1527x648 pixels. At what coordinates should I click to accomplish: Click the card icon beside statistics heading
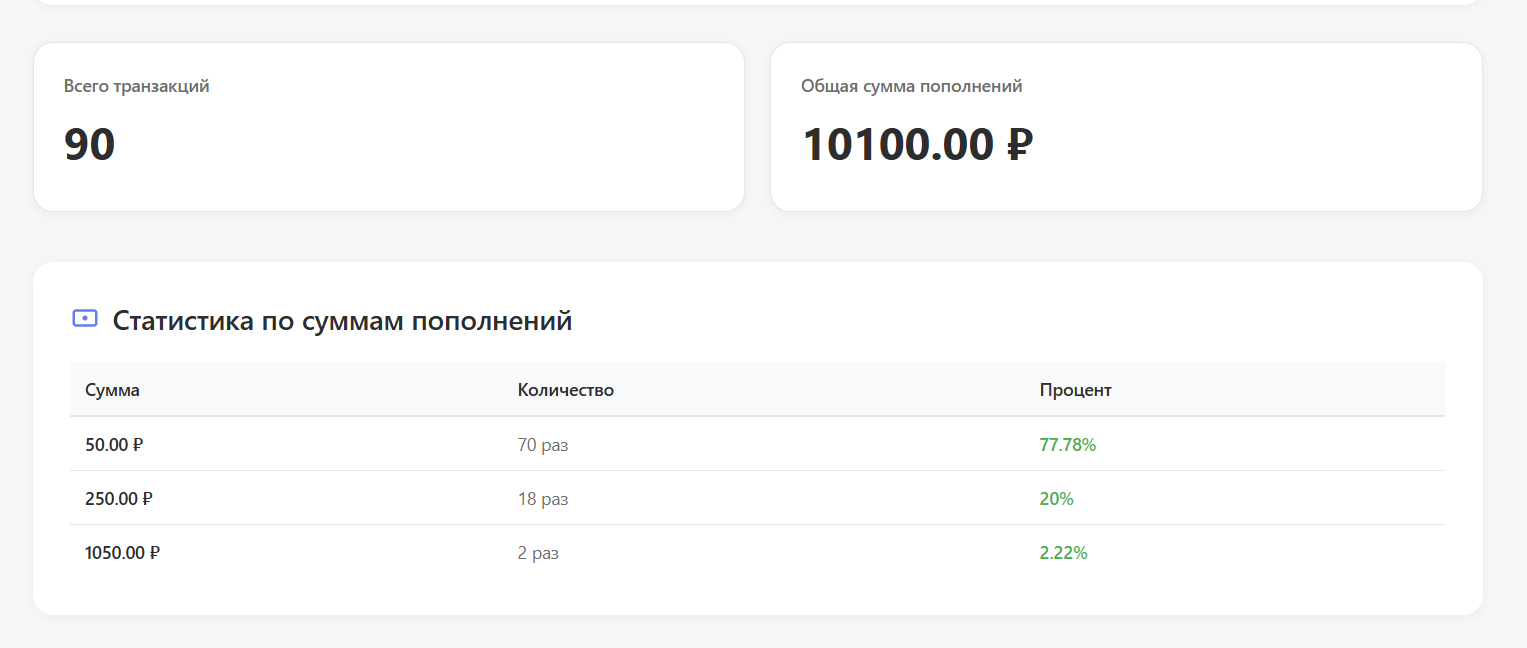[x=85, y=319]
